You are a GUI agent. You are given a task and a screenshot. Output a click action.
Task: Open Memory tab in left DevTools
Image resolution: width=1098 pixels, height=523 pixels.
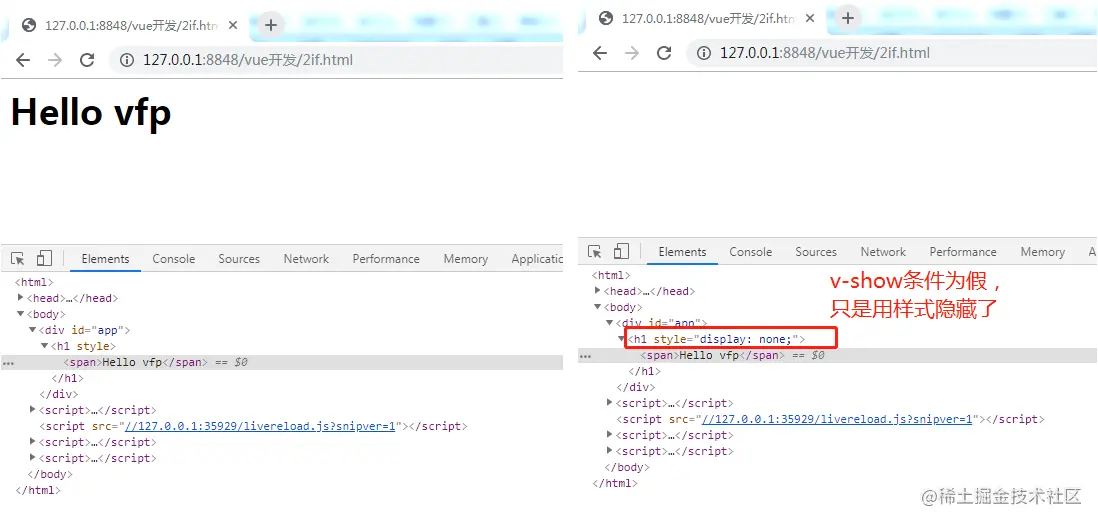(x=466, y=258)
